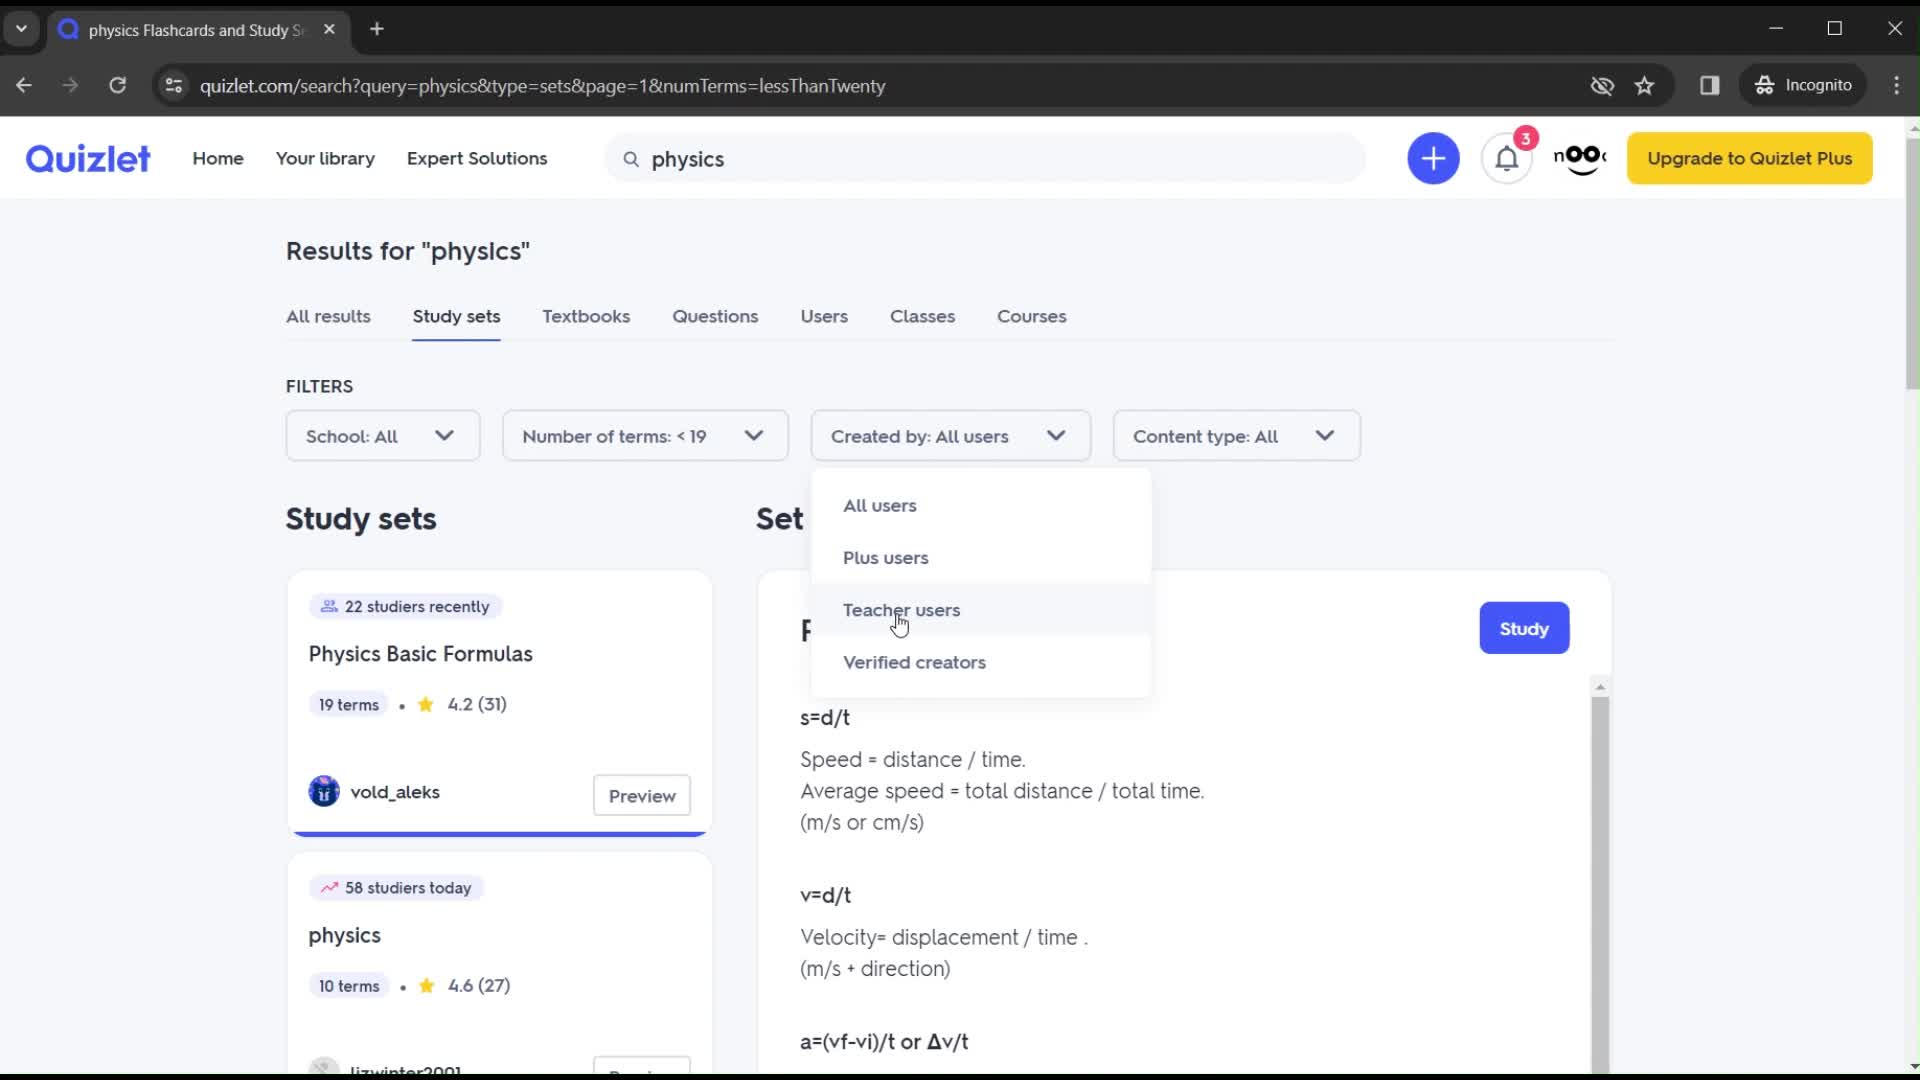Close the physics Flashcards tab

coord(329,30)
